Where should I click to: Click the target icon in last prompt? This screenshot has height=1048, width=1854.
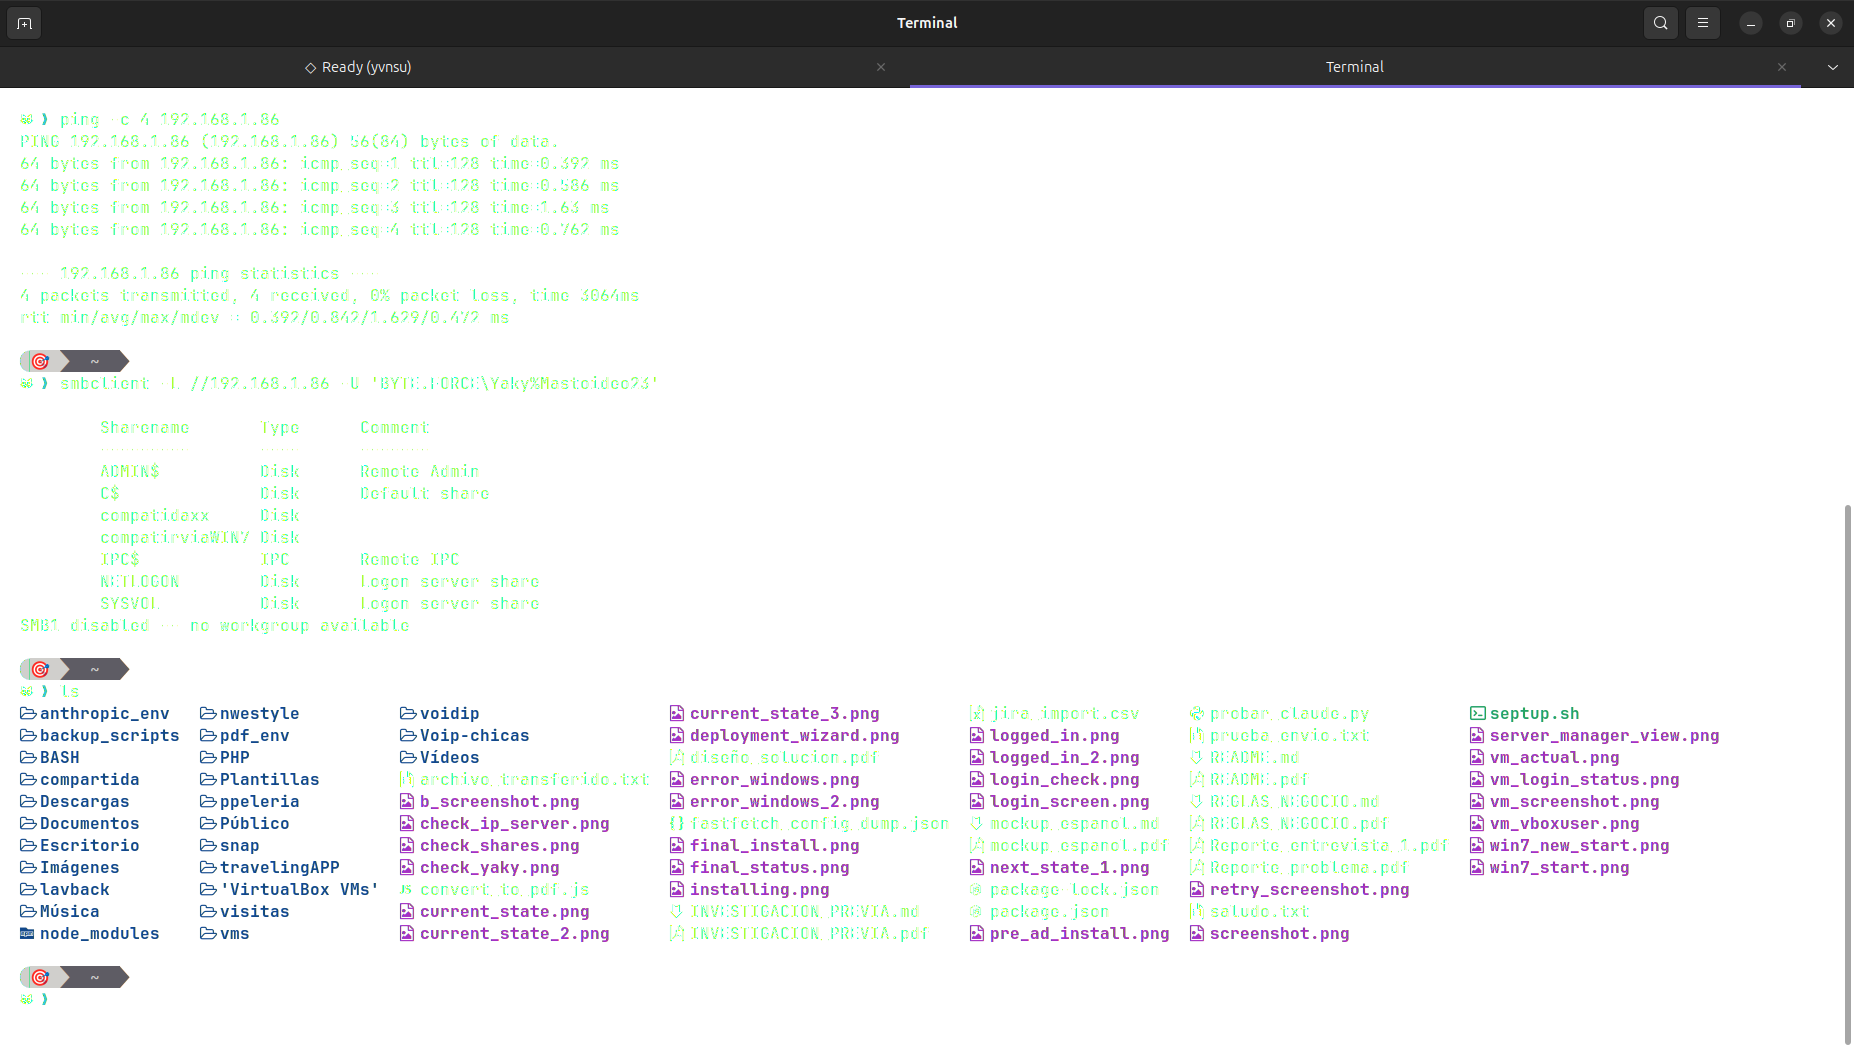point(40,977)
